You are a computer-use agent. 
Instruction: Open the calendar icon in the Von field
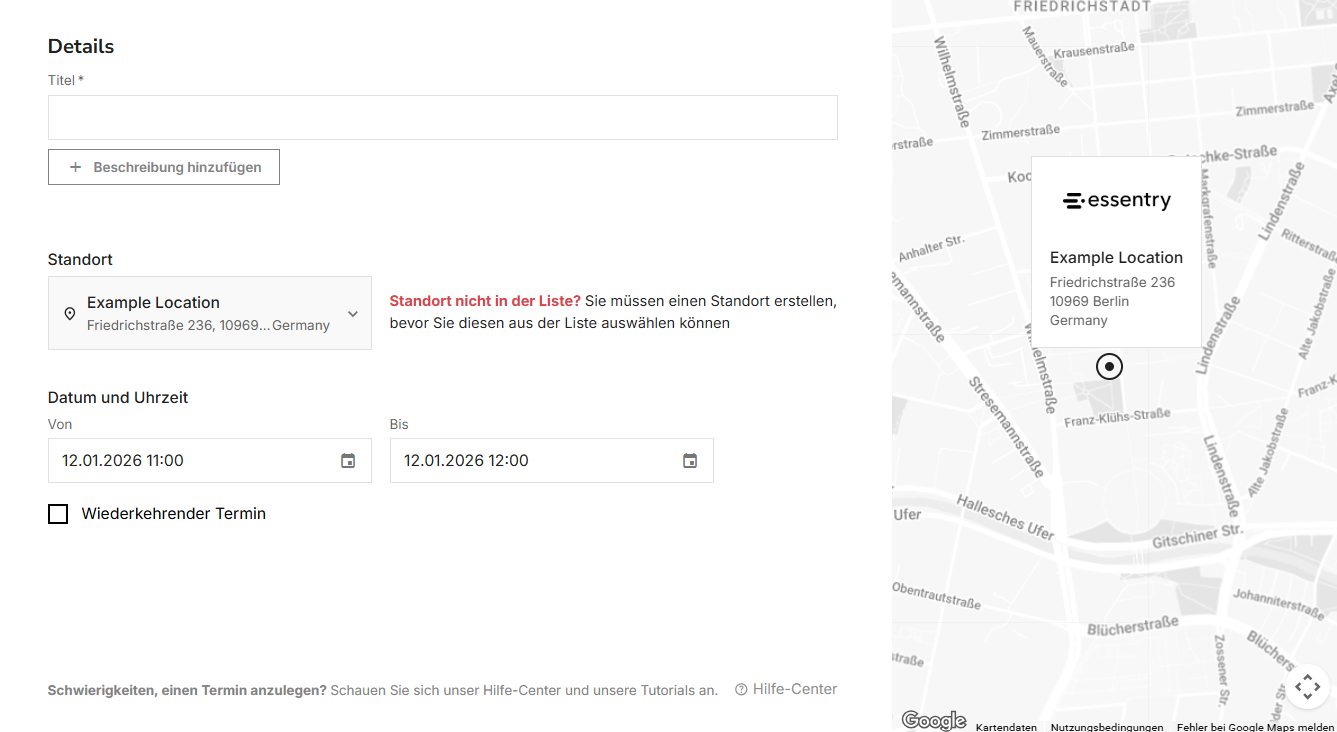tap(348, 460)
